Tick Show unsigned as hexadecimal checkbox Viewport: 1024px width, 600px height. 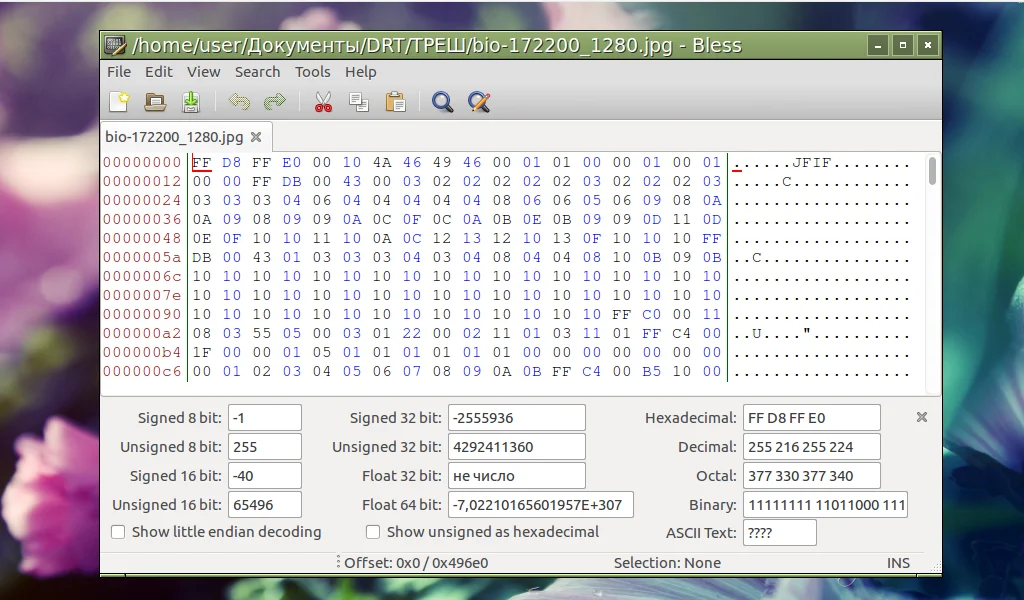point(373,532)
